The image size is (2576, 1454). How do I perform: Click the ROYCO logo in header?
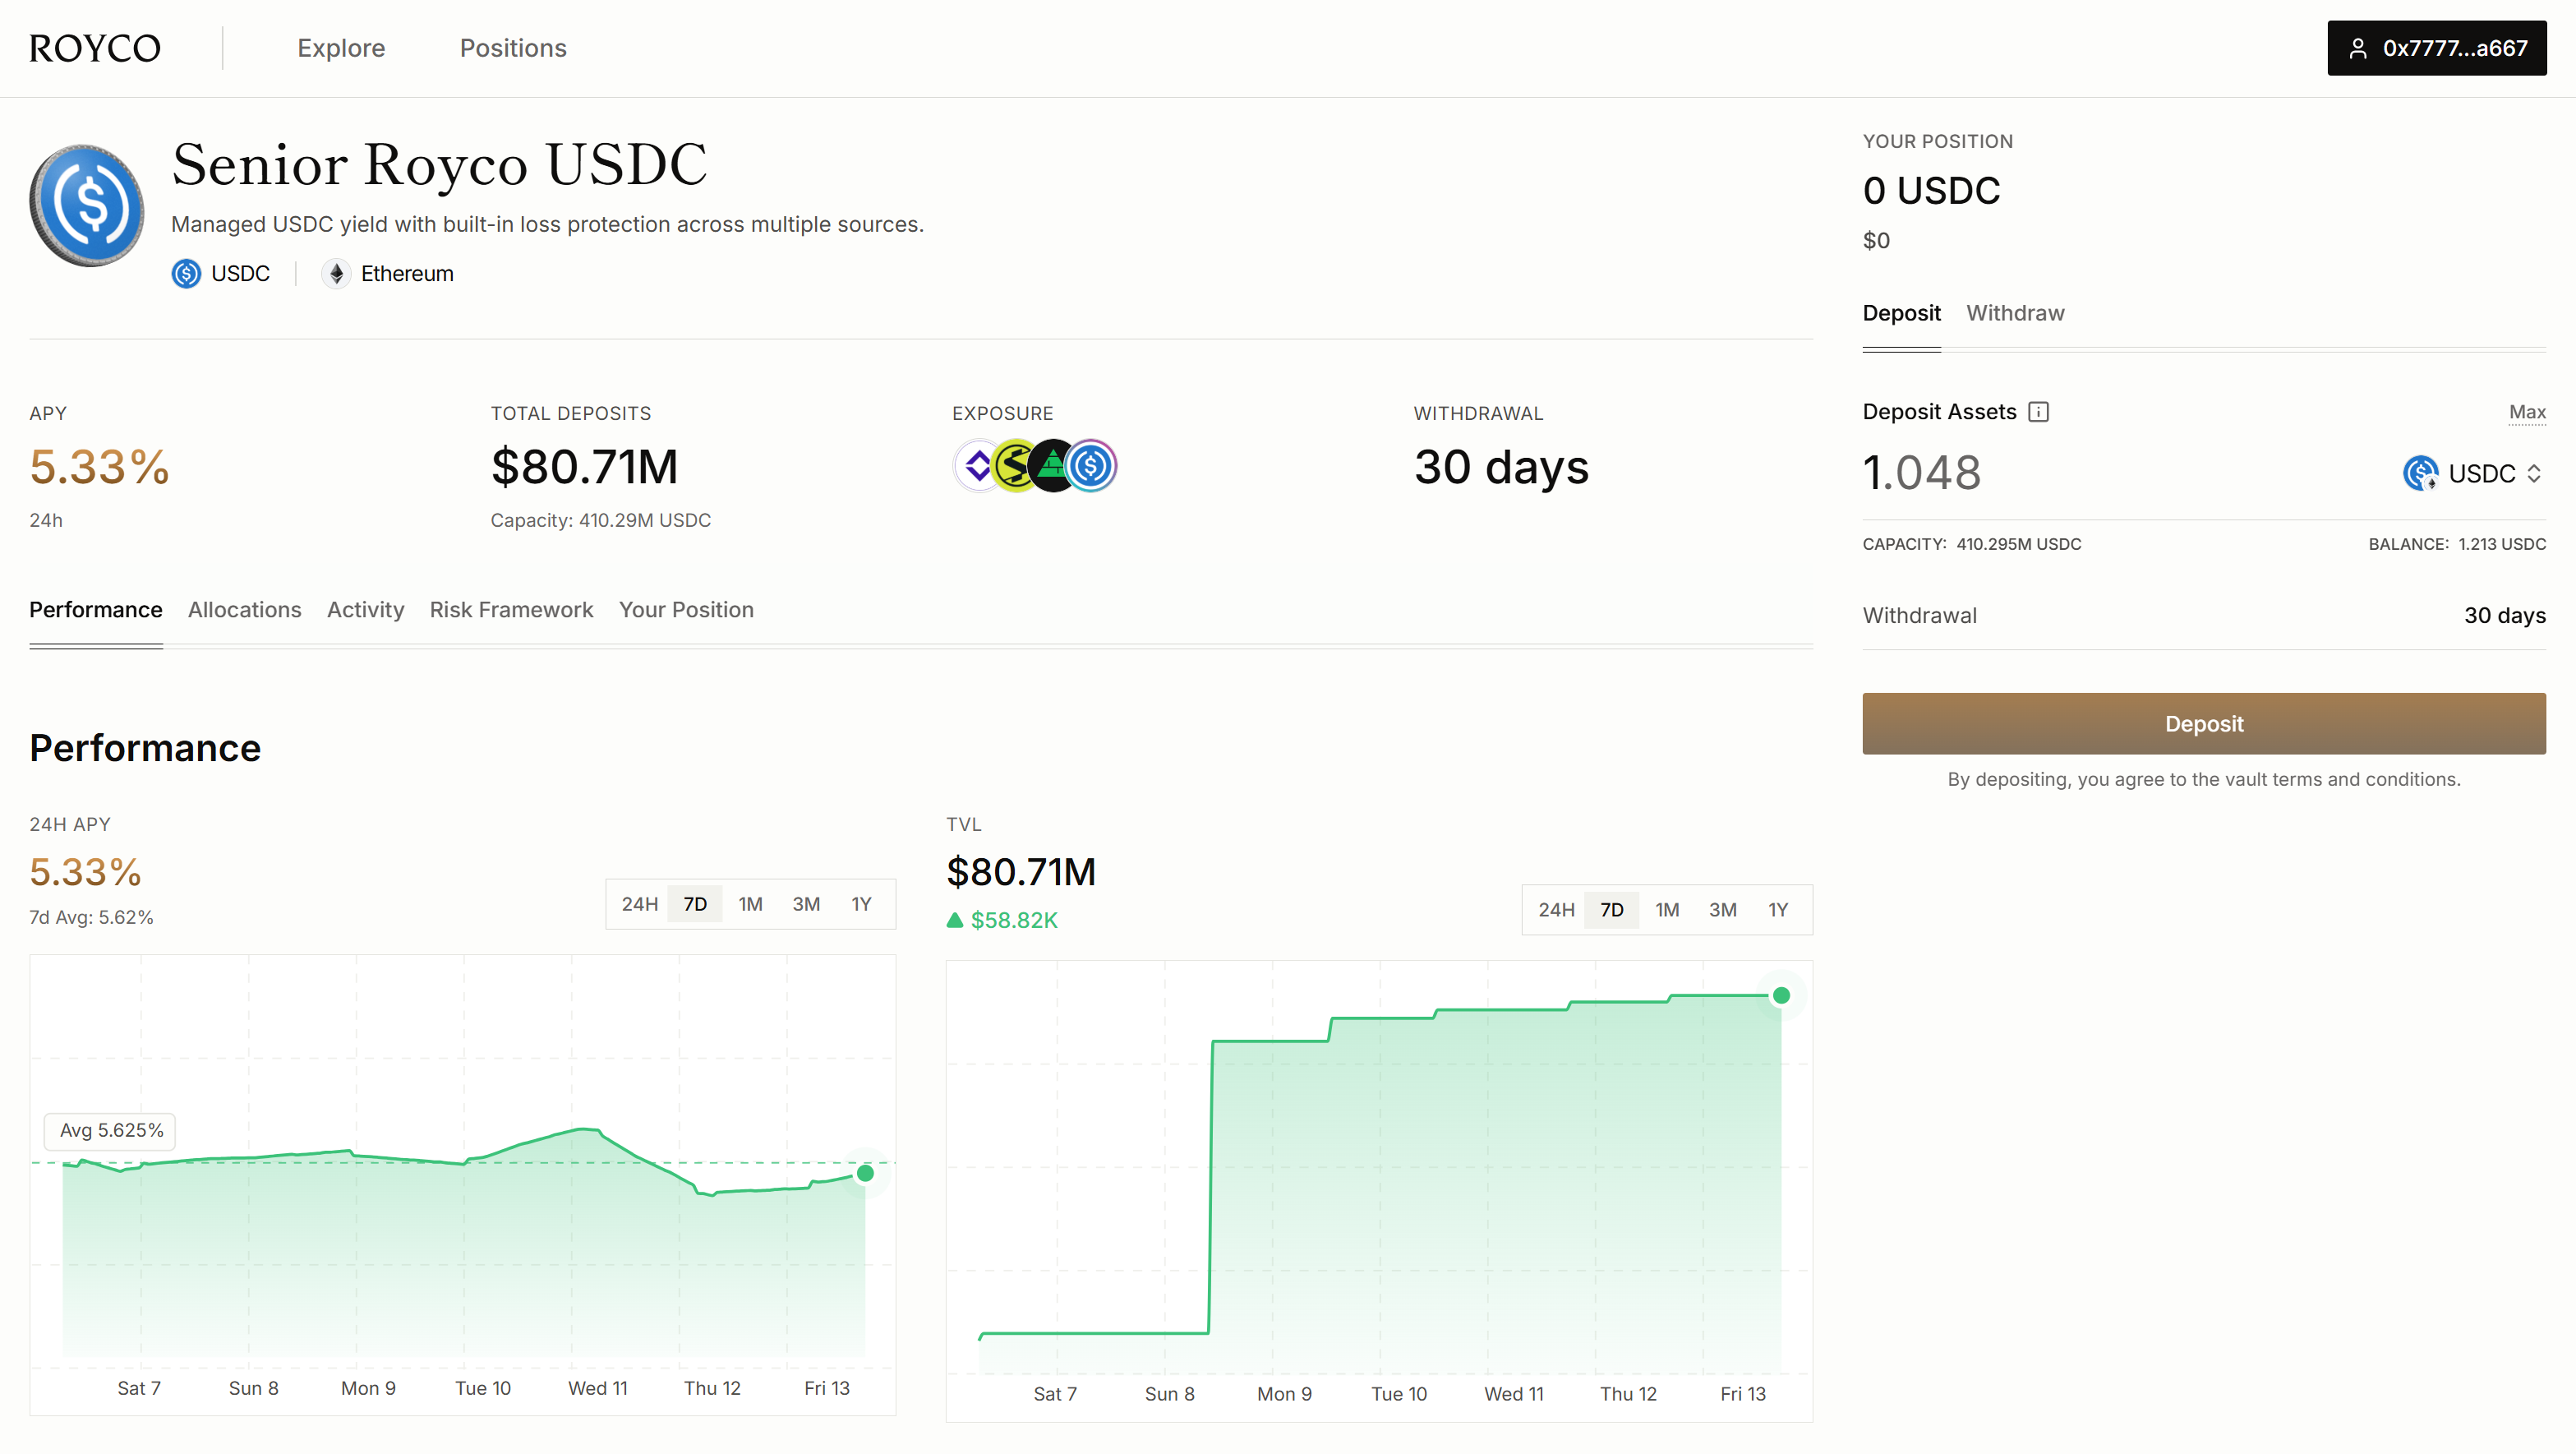[95, 48]
